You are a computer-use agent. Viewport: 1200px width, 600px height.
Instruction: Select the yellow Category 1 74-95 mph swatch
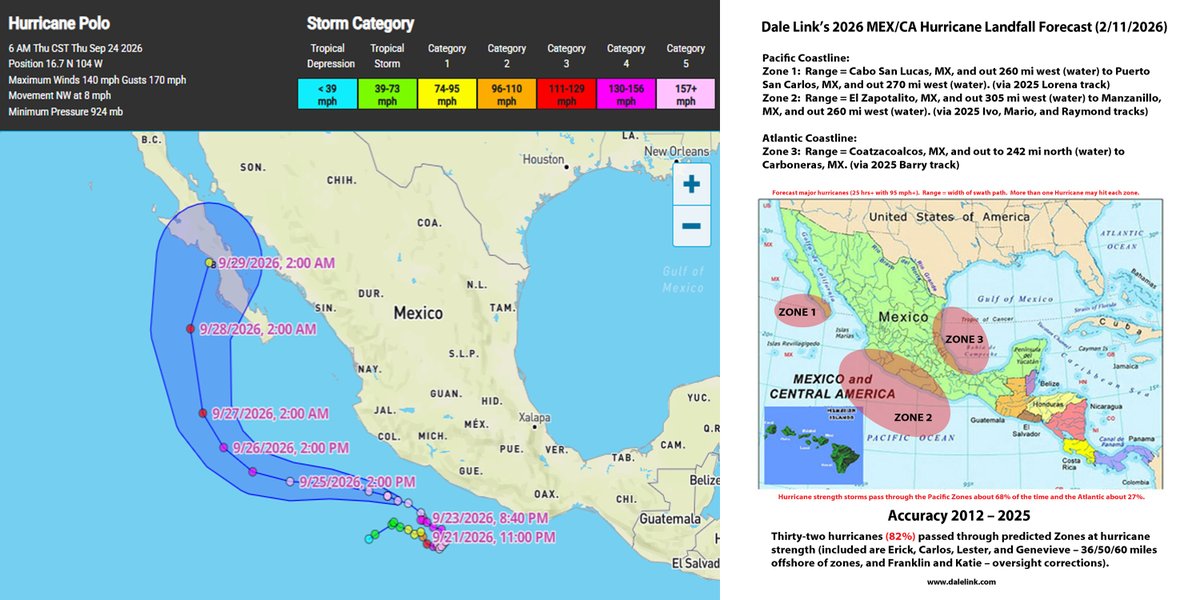pyautogui.click(x=447, y=94)
